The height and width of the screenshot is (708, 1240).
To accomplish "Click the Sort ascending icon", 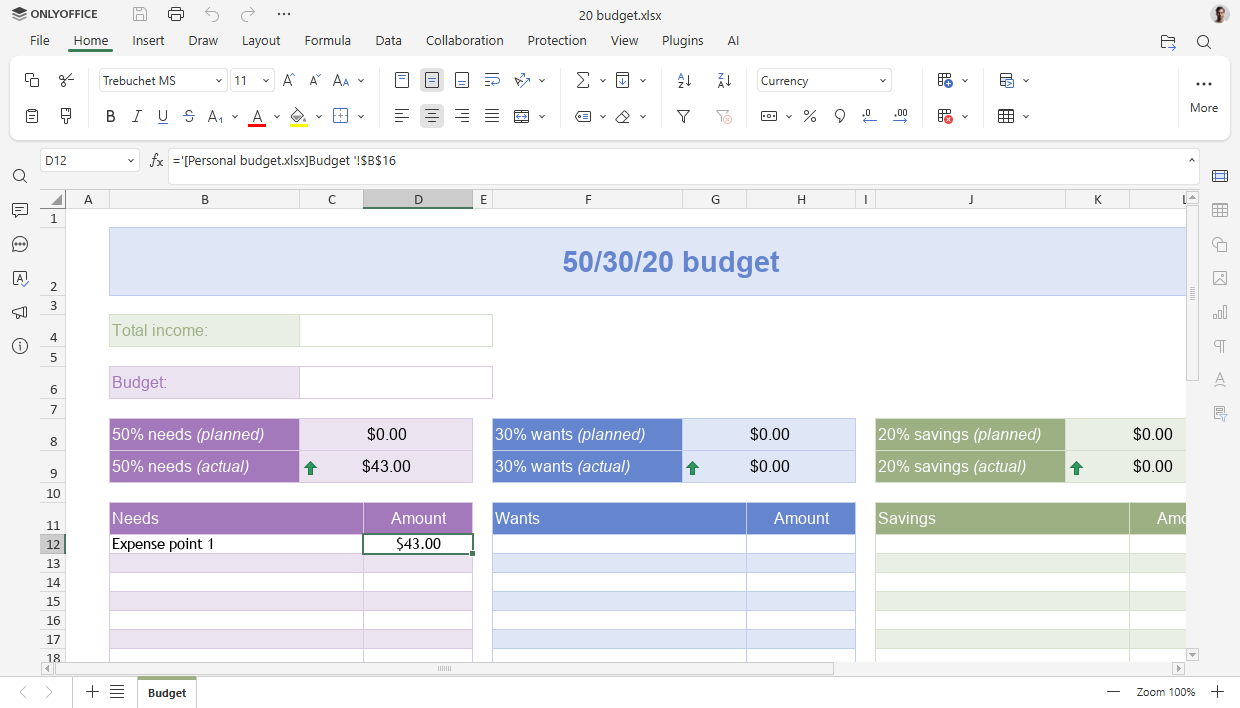I will (684, 80).
